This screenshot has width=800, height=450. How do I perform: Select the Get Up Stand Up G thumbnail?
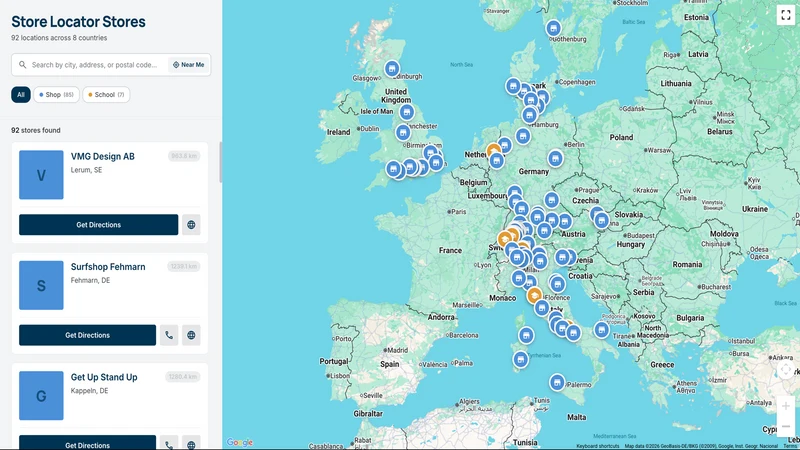pyautogui.click(x=41, y=395)
